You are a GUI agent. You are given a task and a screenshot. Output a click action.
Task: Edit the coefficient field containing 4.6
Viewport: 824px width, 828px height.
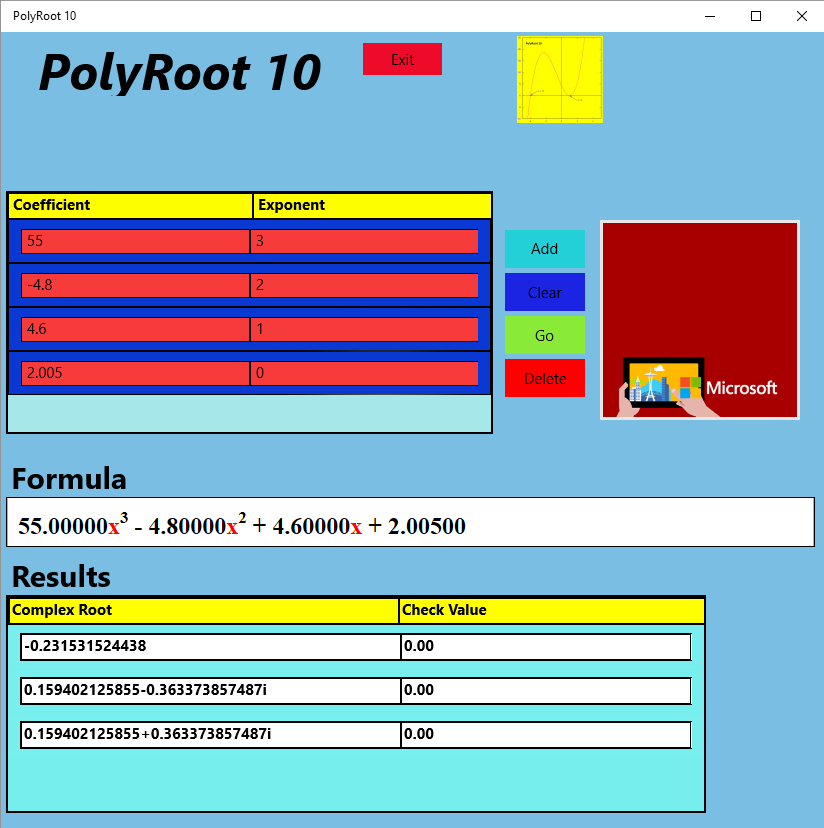click(x=135, y=329)
